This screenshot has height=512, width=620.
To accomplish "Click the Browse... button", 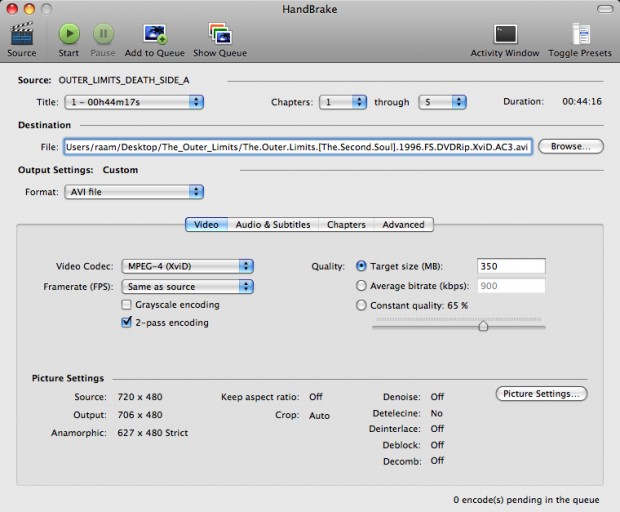I will pyautogui.click(x=571, y=146).
